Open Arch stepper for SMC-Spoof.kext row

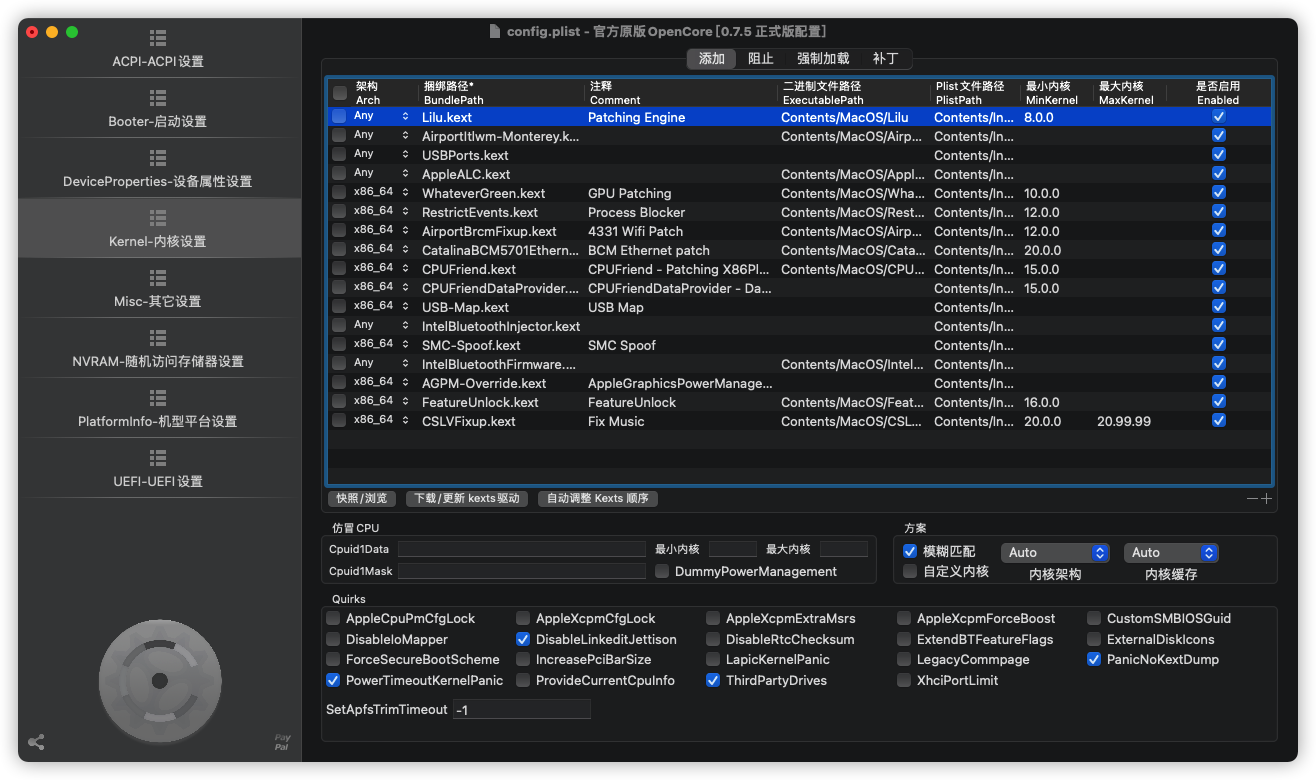point(405,345)
